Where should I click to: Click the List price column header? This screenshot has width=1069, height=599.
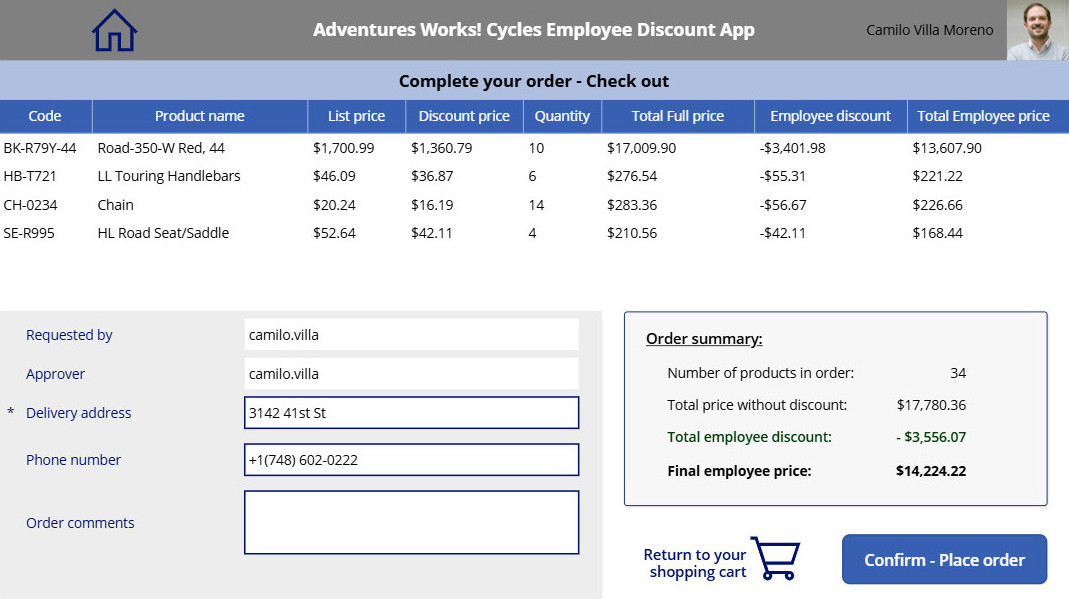click(357, 117)
